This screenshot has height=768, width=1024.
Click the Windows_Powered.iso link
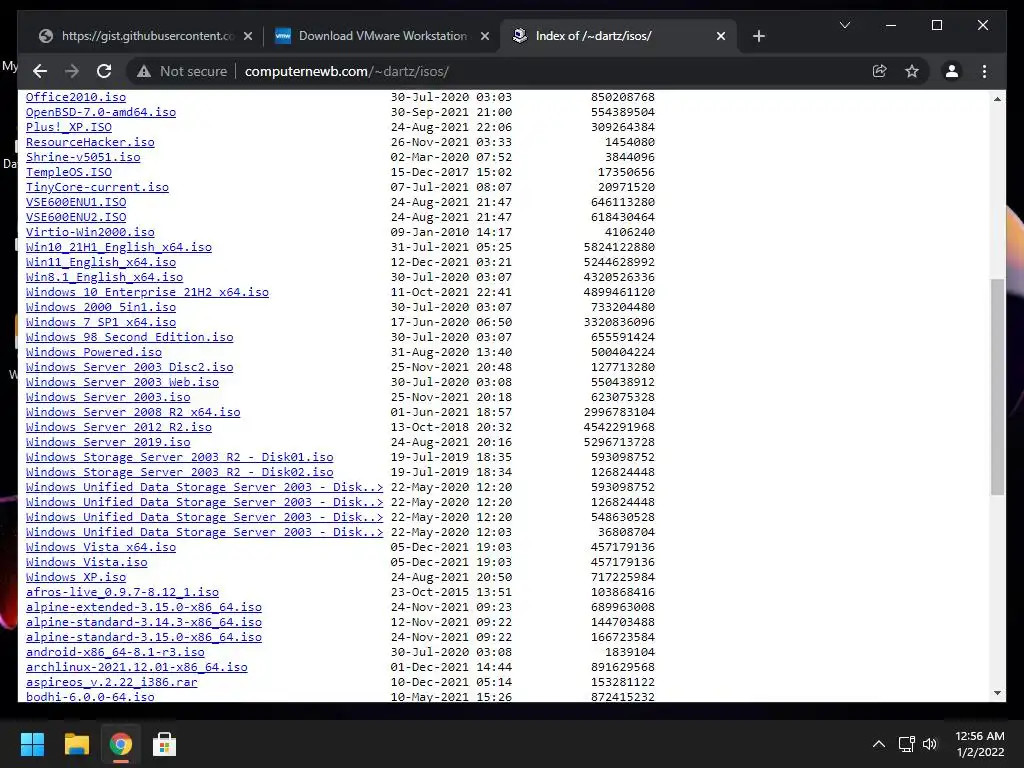(x=93, y=353)
